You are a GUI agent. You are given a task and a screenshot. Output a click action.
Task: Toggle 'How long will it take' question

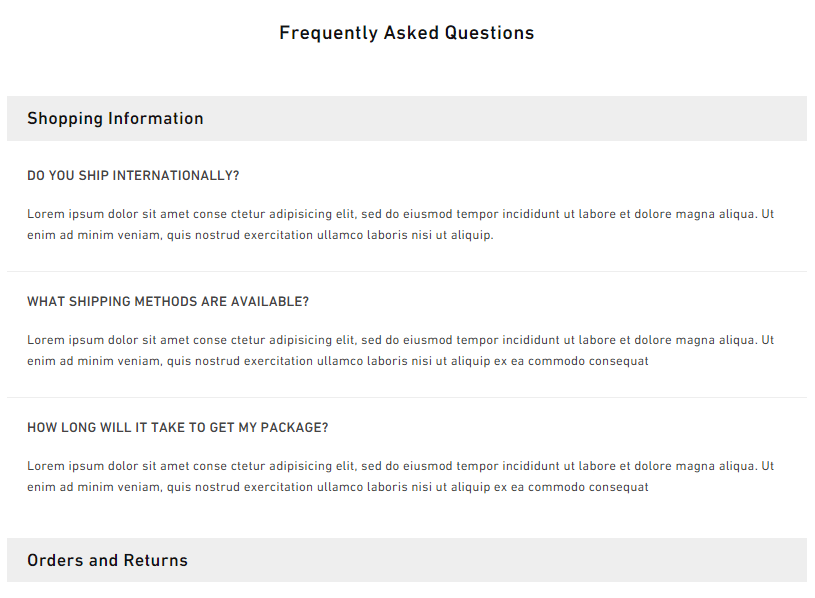point(178,428)
